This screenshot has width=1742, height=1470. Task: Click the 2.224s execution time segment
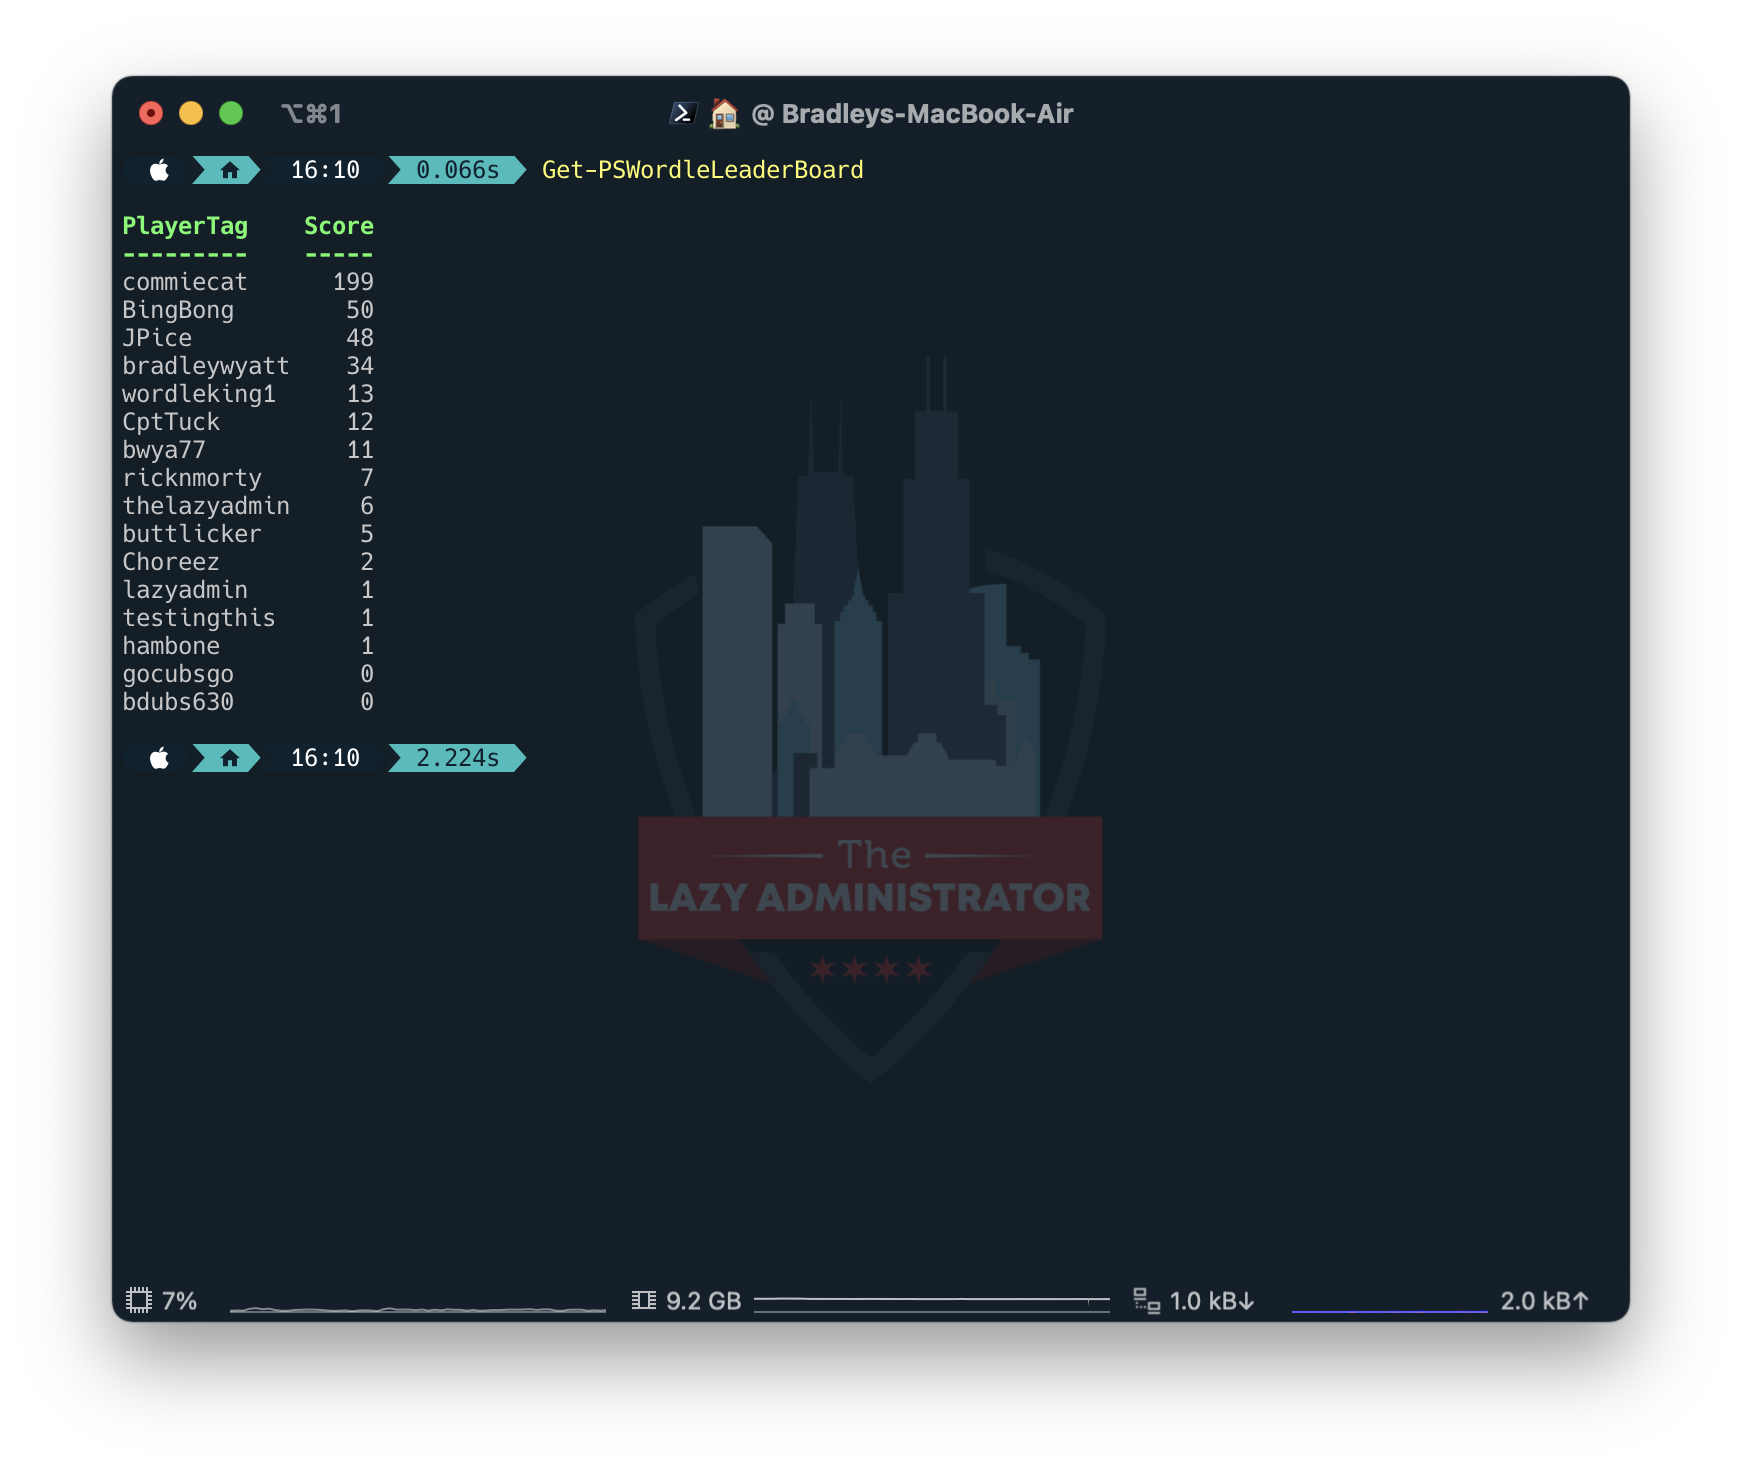click(457, 758)
